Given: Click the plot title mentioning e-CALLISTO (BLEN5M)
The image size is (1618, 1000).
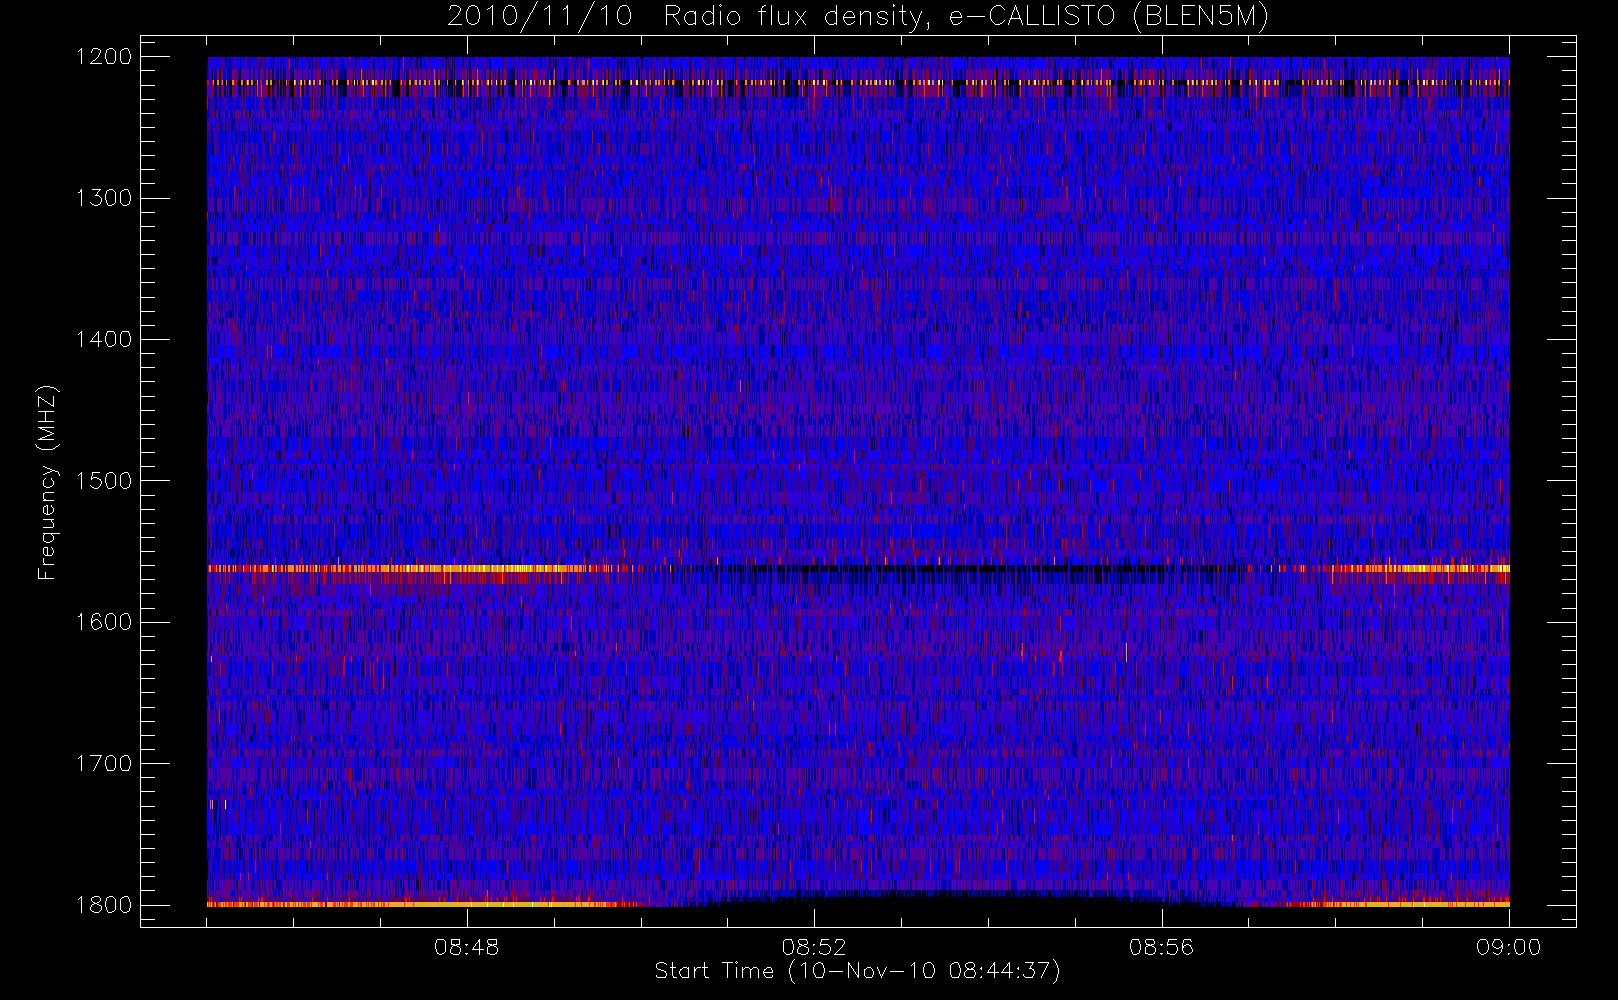Looking at the screenshot, I should 858,17.
